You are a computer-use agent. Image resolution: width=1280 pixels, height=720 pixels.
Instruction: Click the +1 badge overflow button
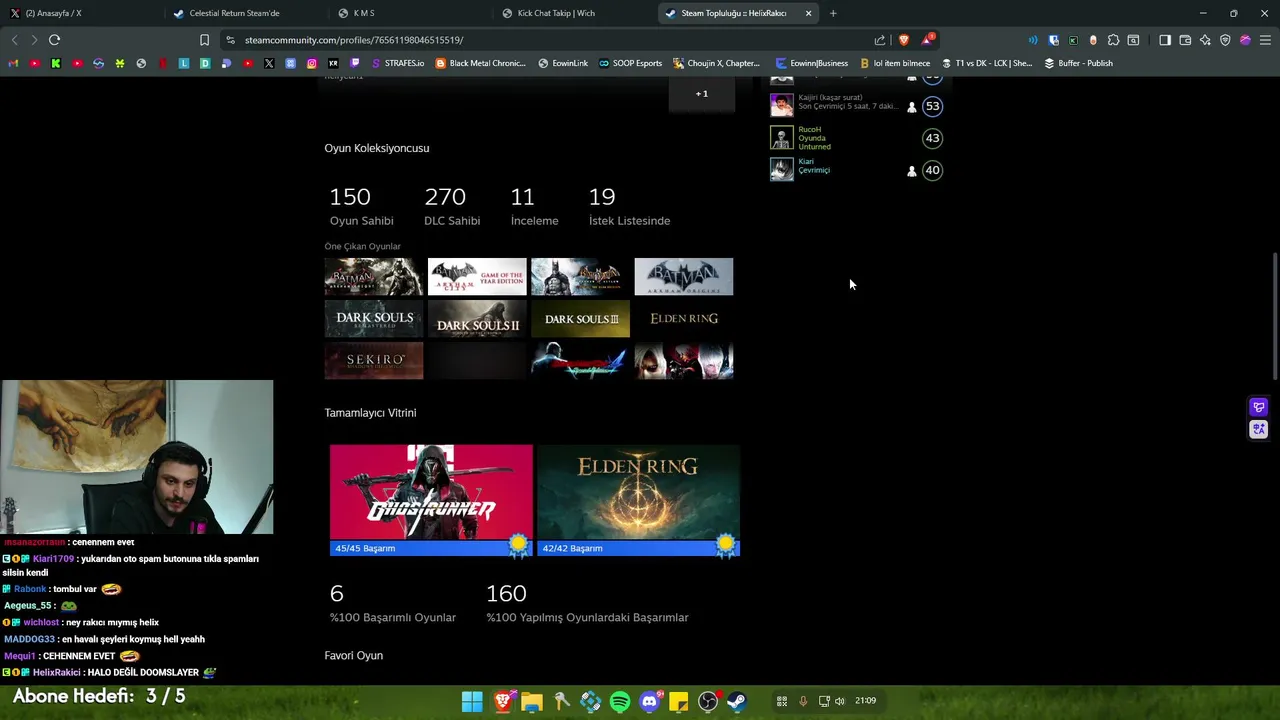pyautogui.click(x=702, y=94)
